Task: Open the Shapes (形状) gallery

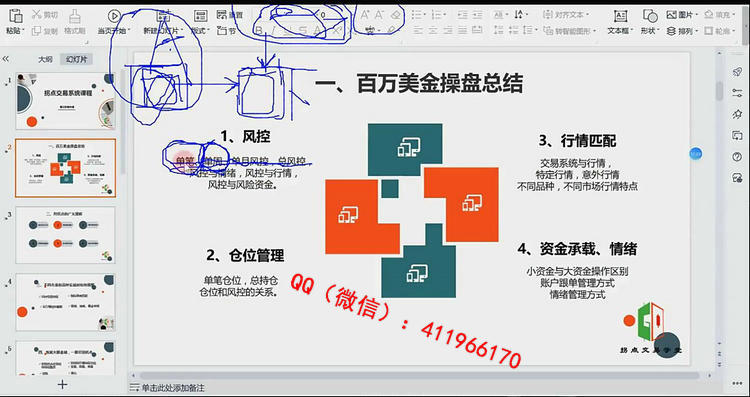Action: point(650,22)
